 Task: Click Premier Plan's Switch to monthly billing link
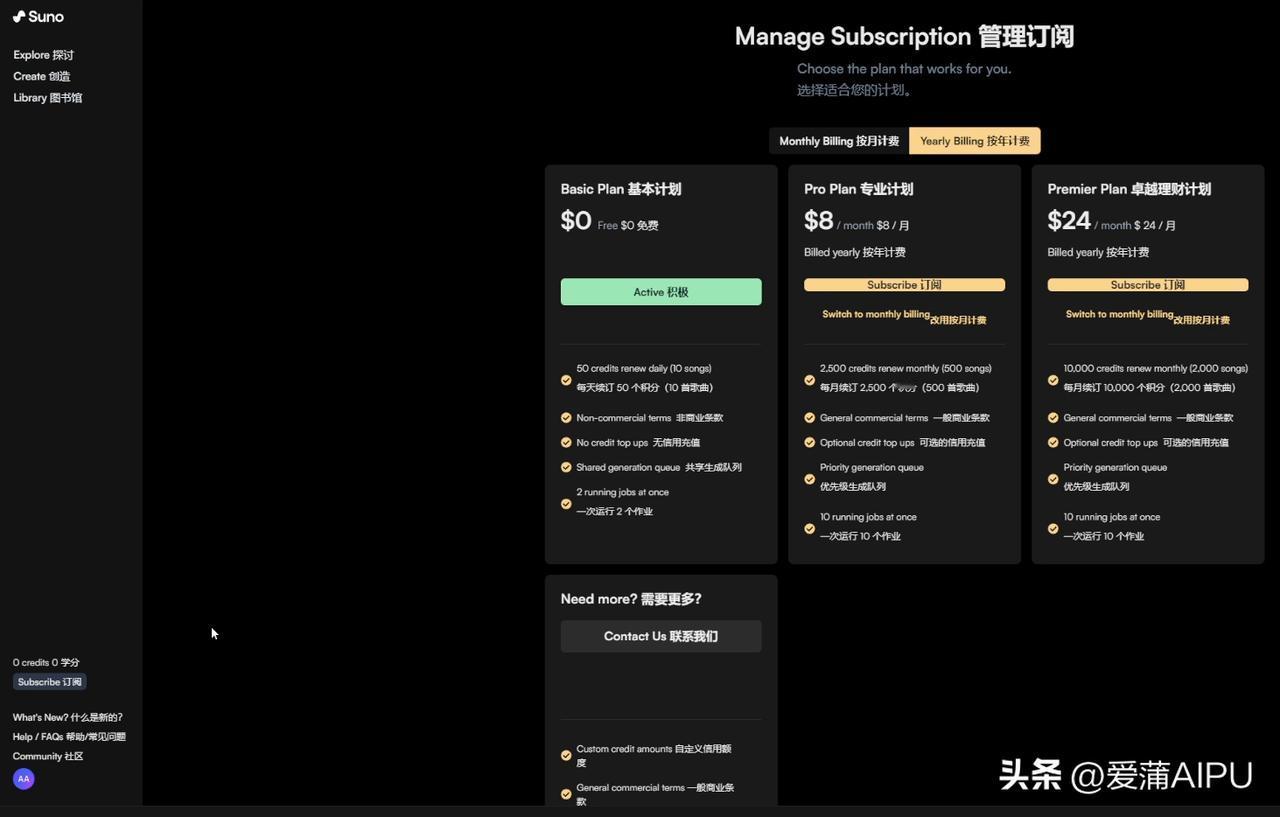(1148, 317)
